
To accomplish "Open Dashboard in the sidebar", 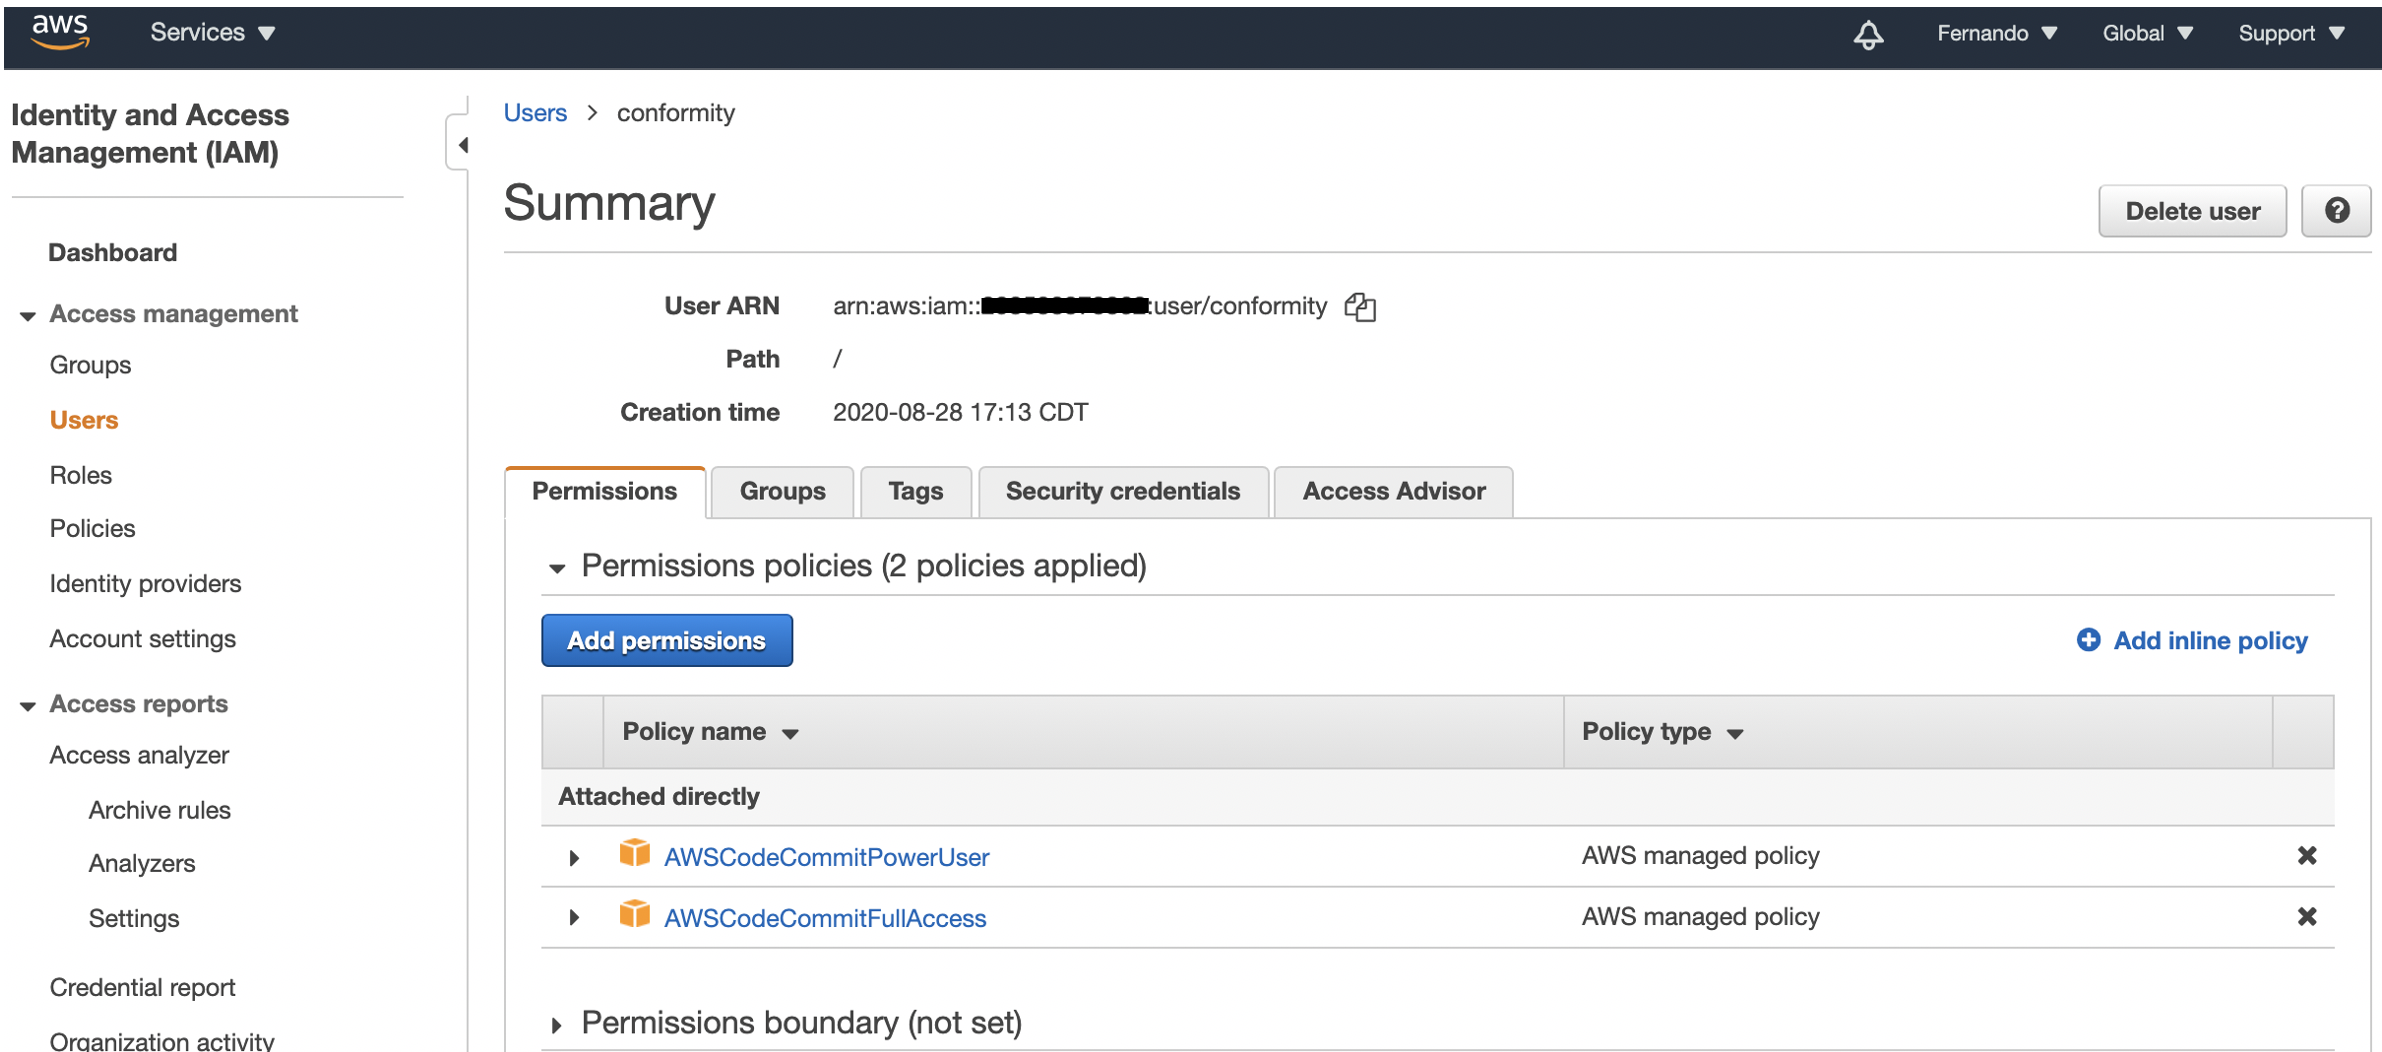I will coord(113,252).
